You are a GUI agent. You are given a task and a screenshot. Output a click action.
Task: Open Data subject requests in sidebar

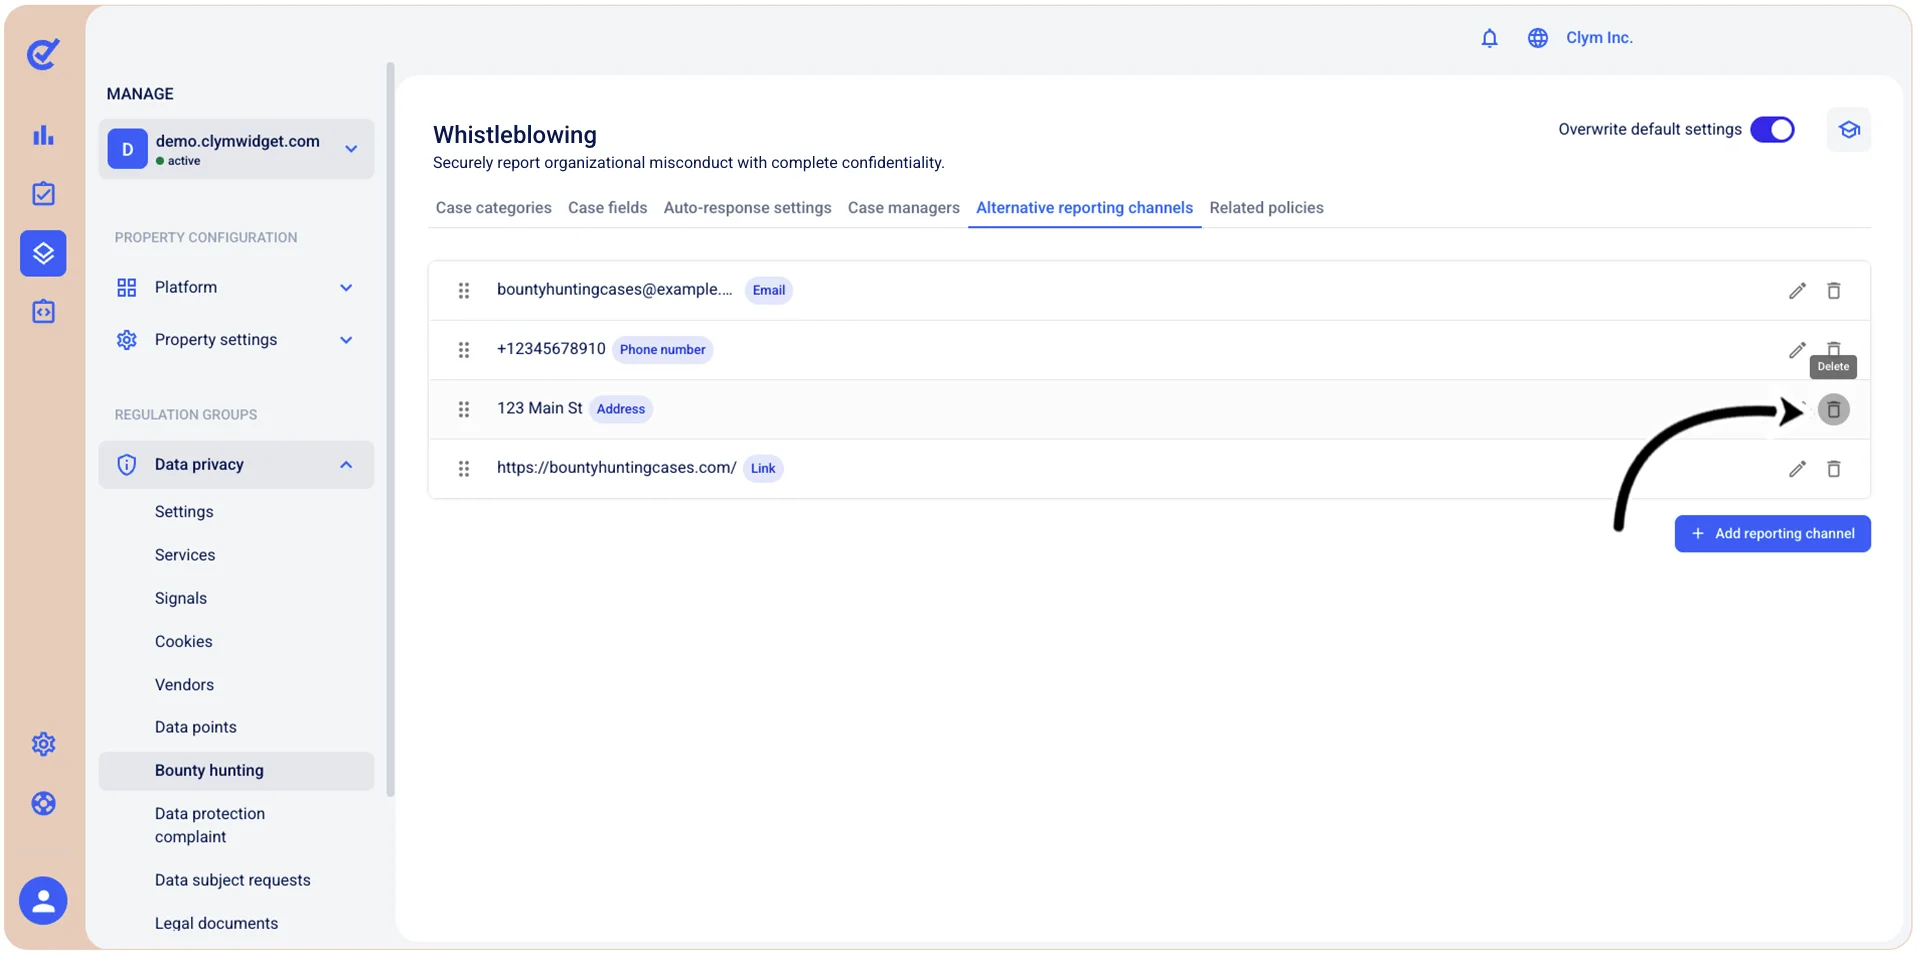(232, 881)
